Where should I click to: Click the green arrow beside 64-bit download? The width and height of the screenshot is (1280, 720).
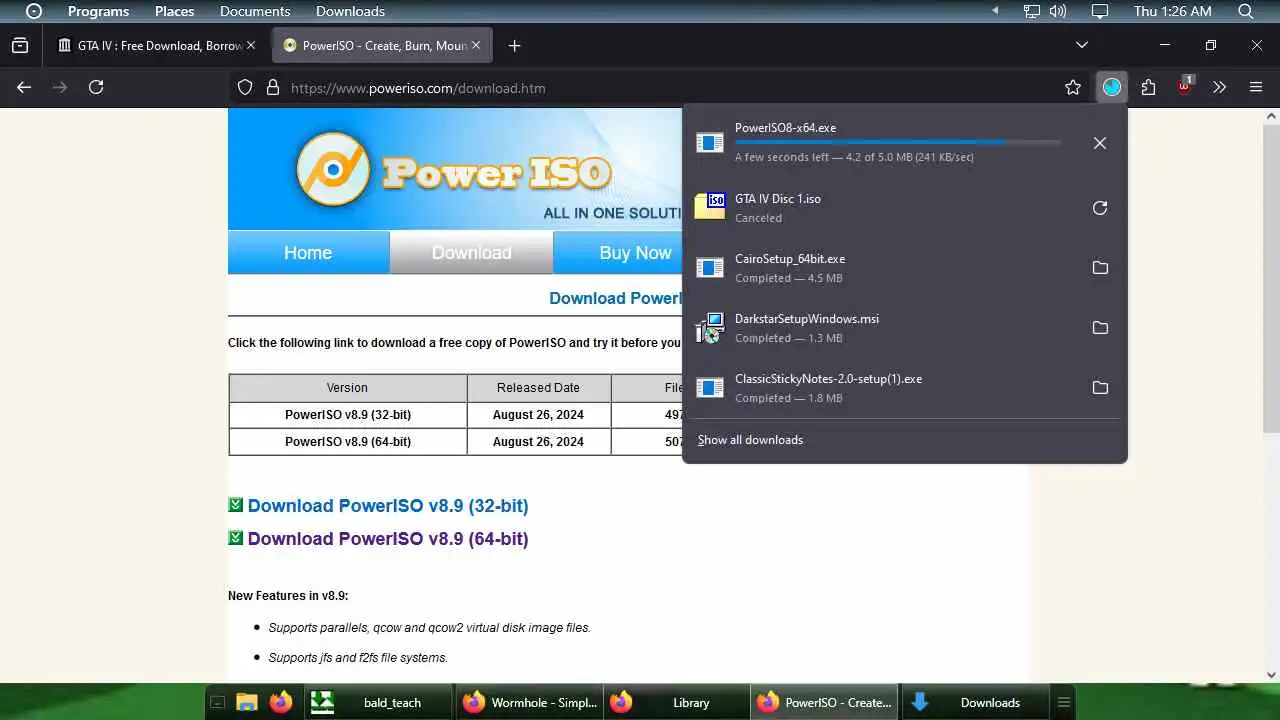(236, 538)
